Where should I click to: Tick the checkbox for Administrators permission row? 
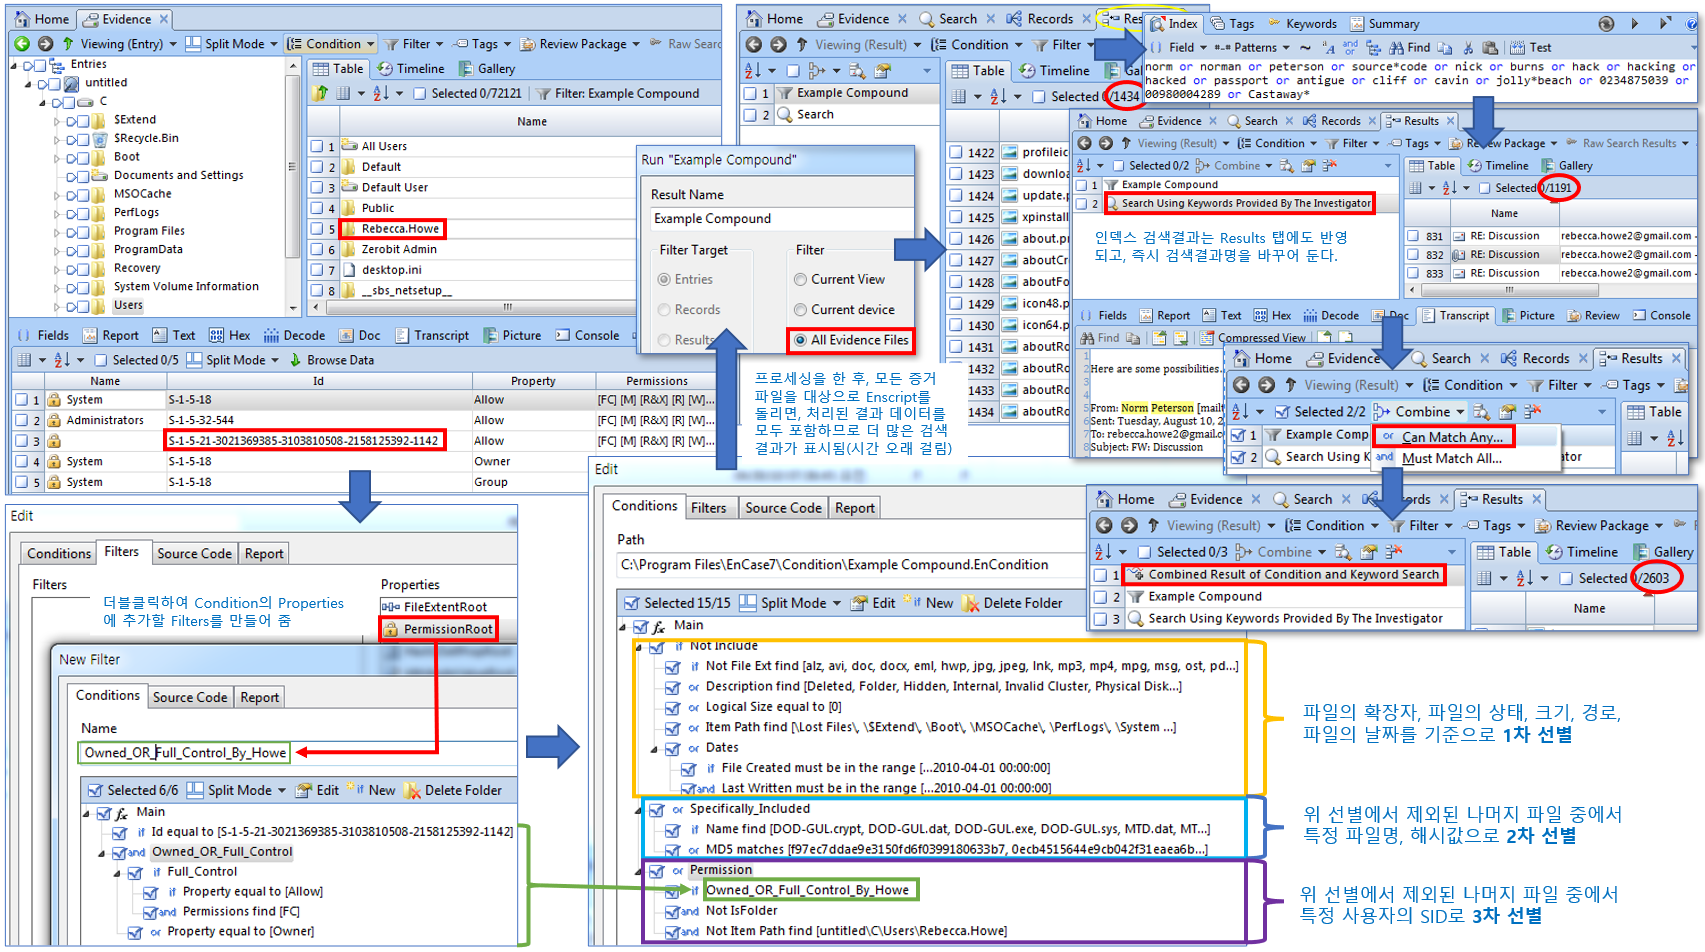22,421
